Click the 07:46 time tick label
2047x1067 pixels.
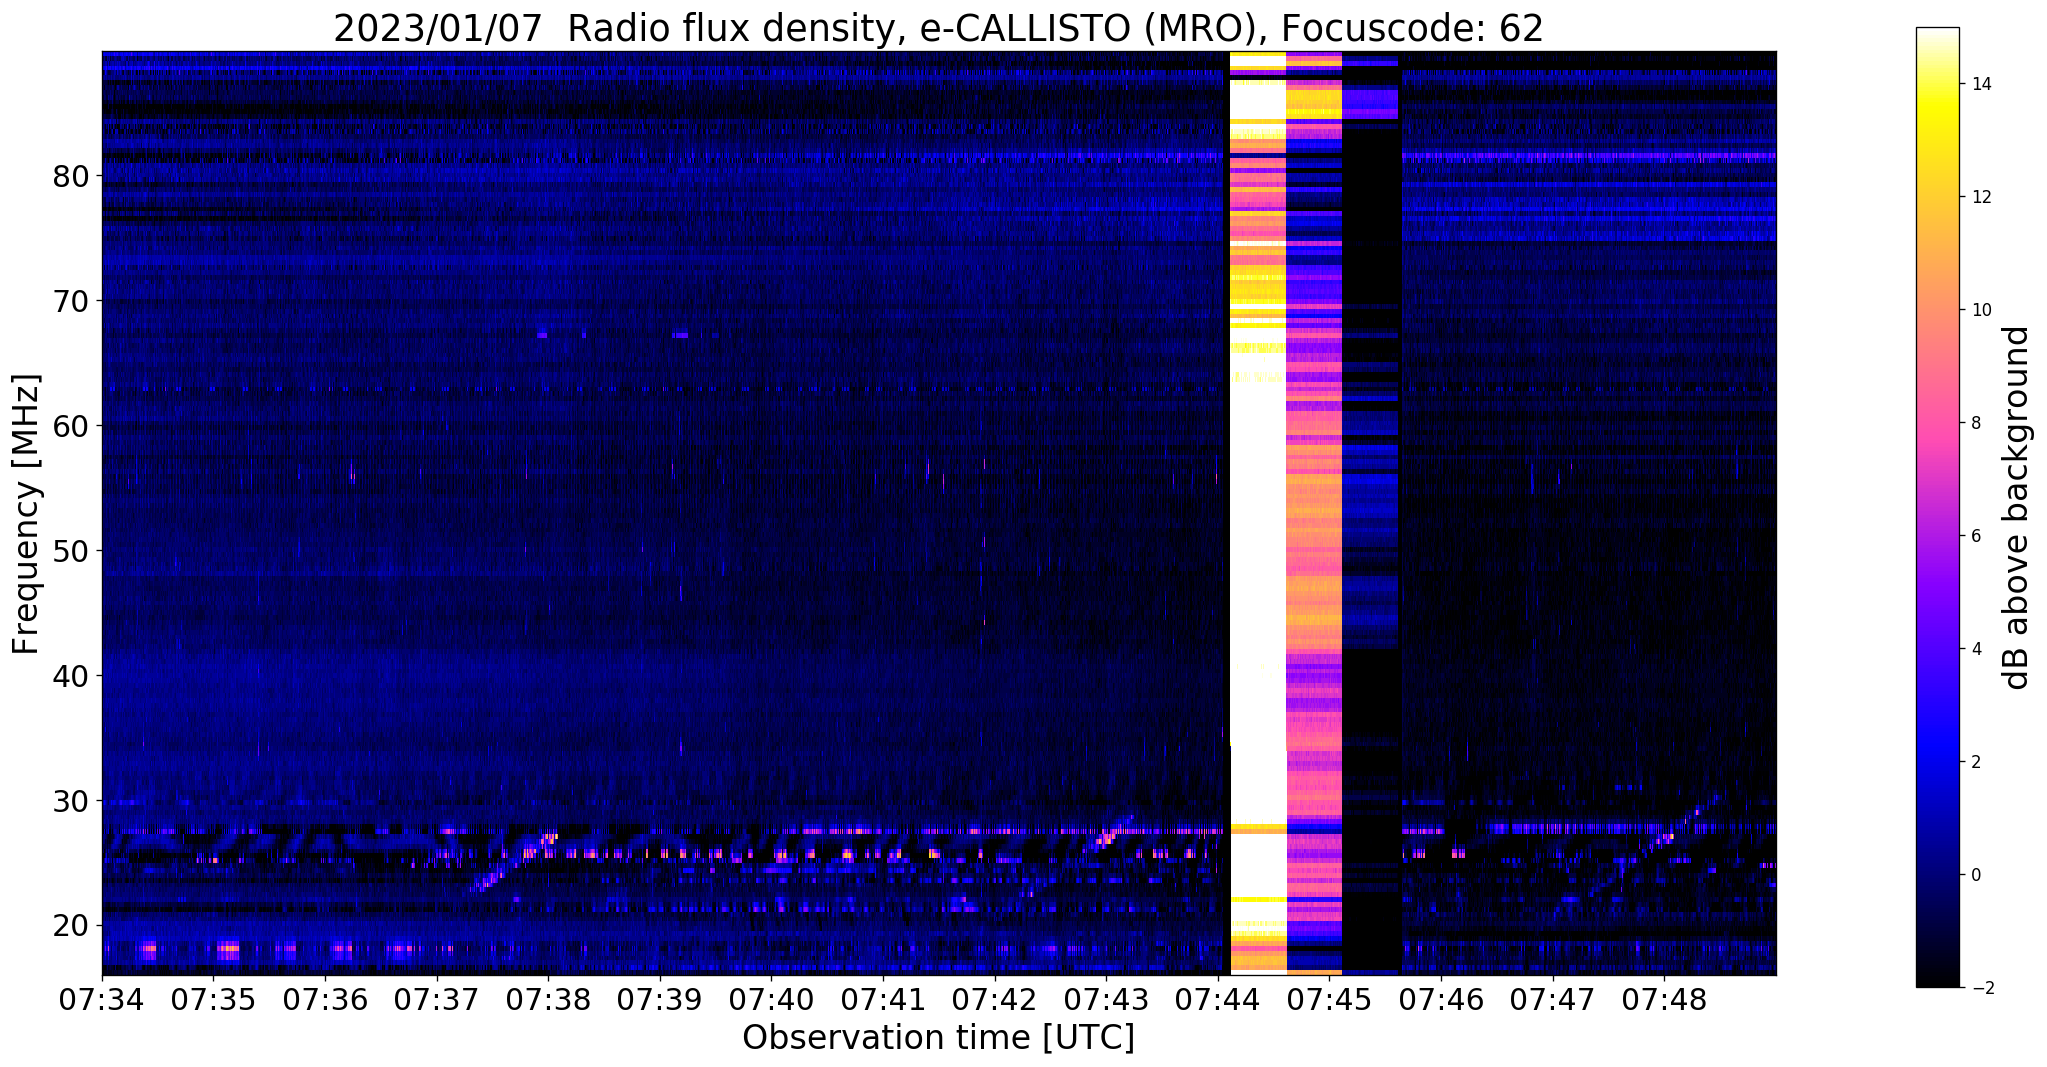coord(1440,999)
